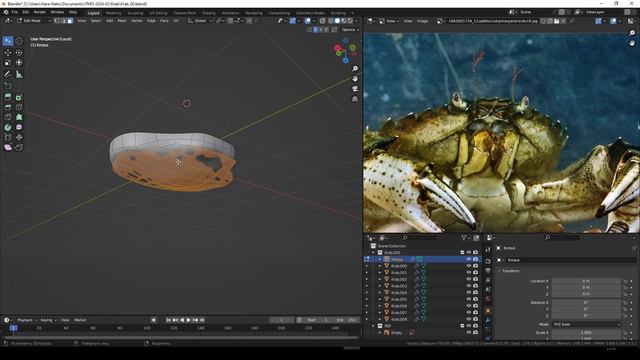
Task: Click the viewport pan hand icon
Action: coord(355,79)
